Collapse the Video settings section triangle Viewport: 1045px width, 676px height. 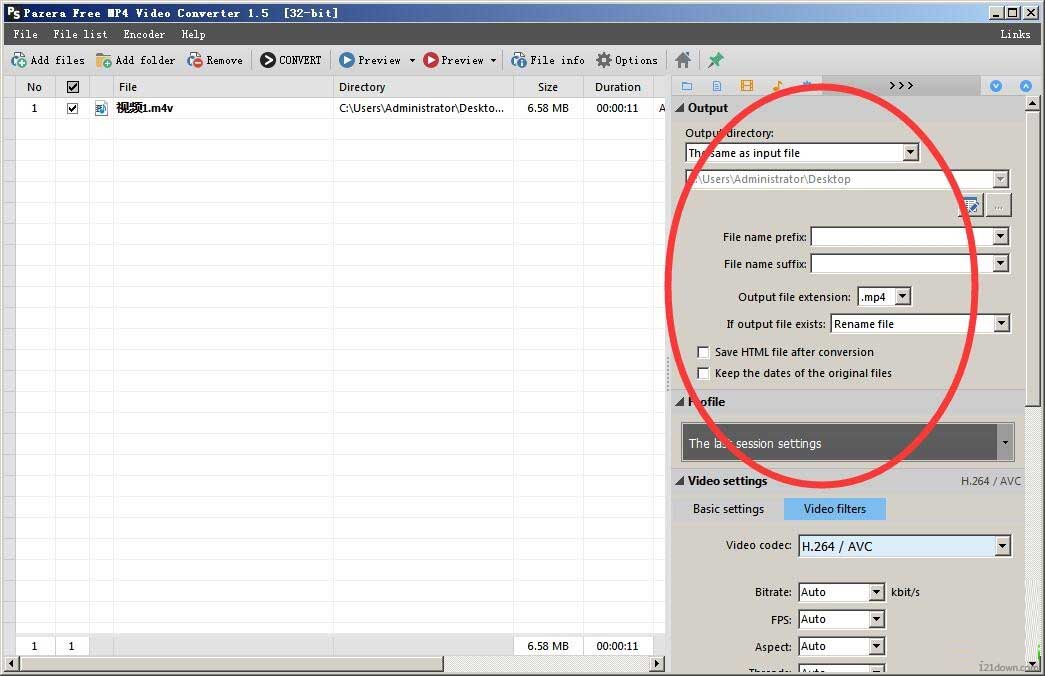[680, 481]
